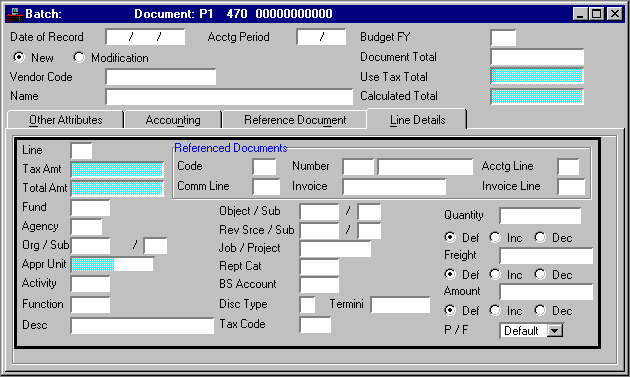This screenshot has width=630, height=377.
Task: Click the Calculated Total field
Action: 537,97
